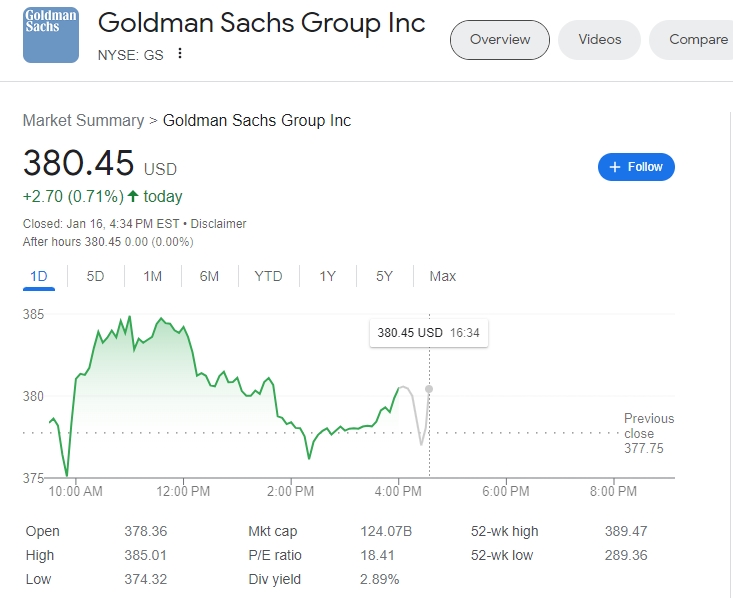Show the Max time range

pos(442,276)
